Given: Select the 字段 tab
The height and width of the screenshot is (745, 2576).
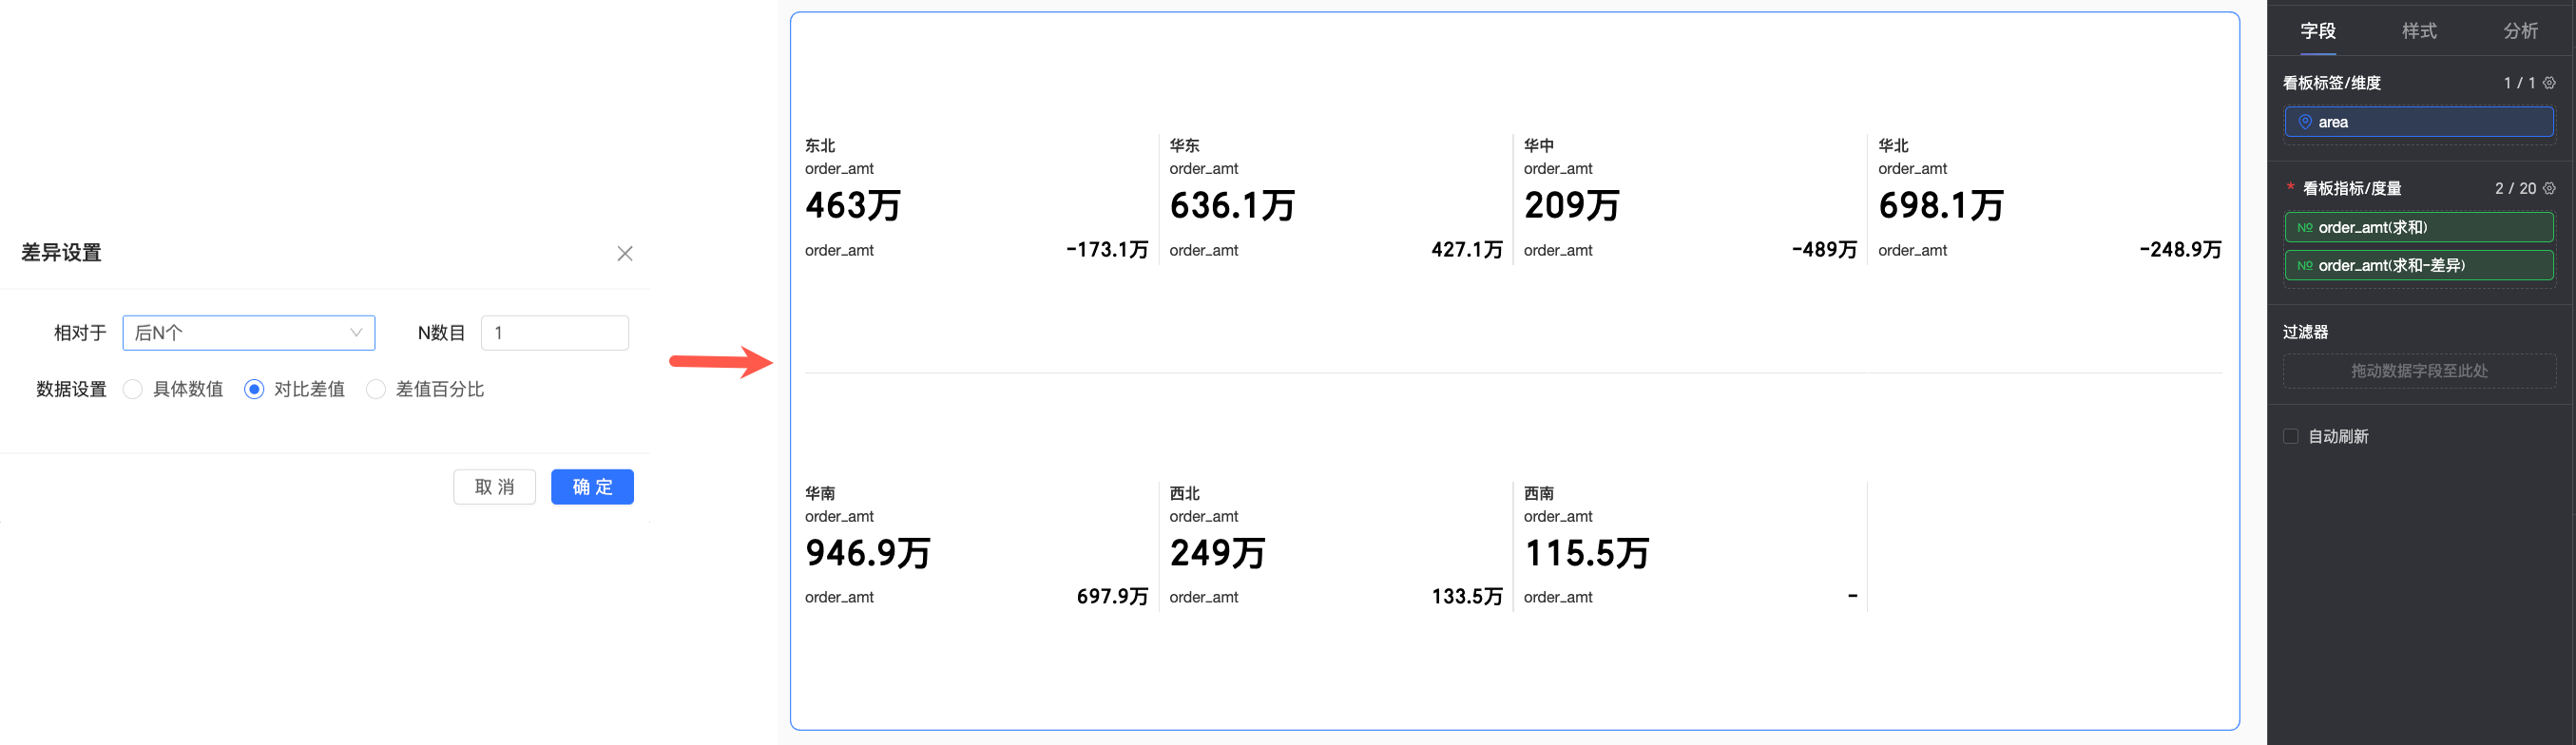Looking at the screenshot, I should click(2317, 31).
